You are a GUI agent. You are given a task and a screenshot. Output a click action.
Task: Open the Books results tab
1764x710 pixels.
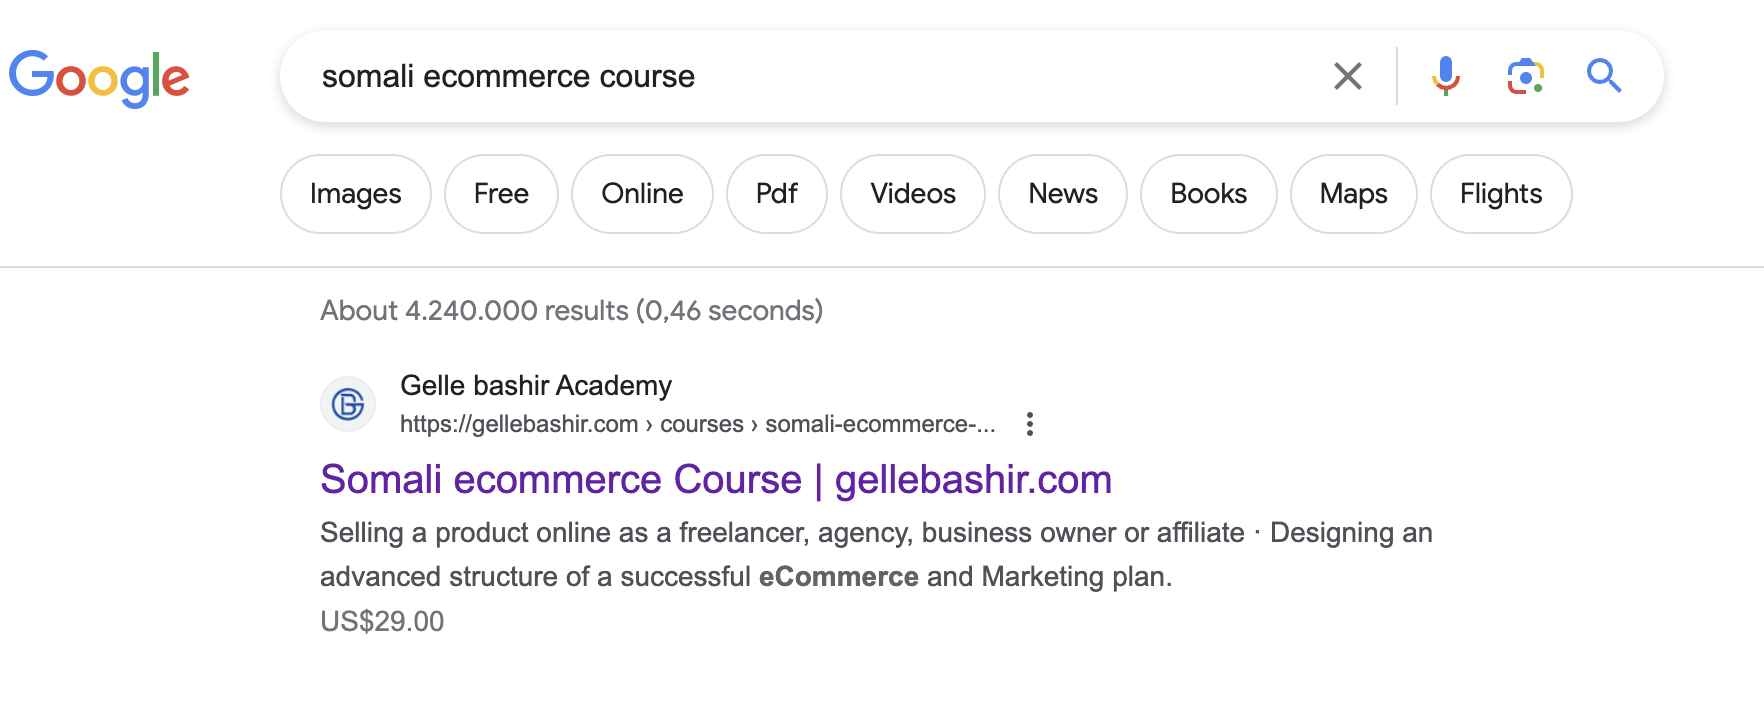1208,194
